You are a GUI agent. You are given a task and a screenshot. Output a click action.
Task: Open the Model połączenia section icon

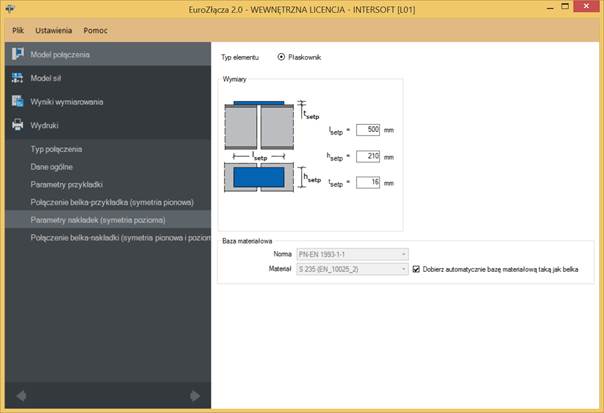(17, 54)
